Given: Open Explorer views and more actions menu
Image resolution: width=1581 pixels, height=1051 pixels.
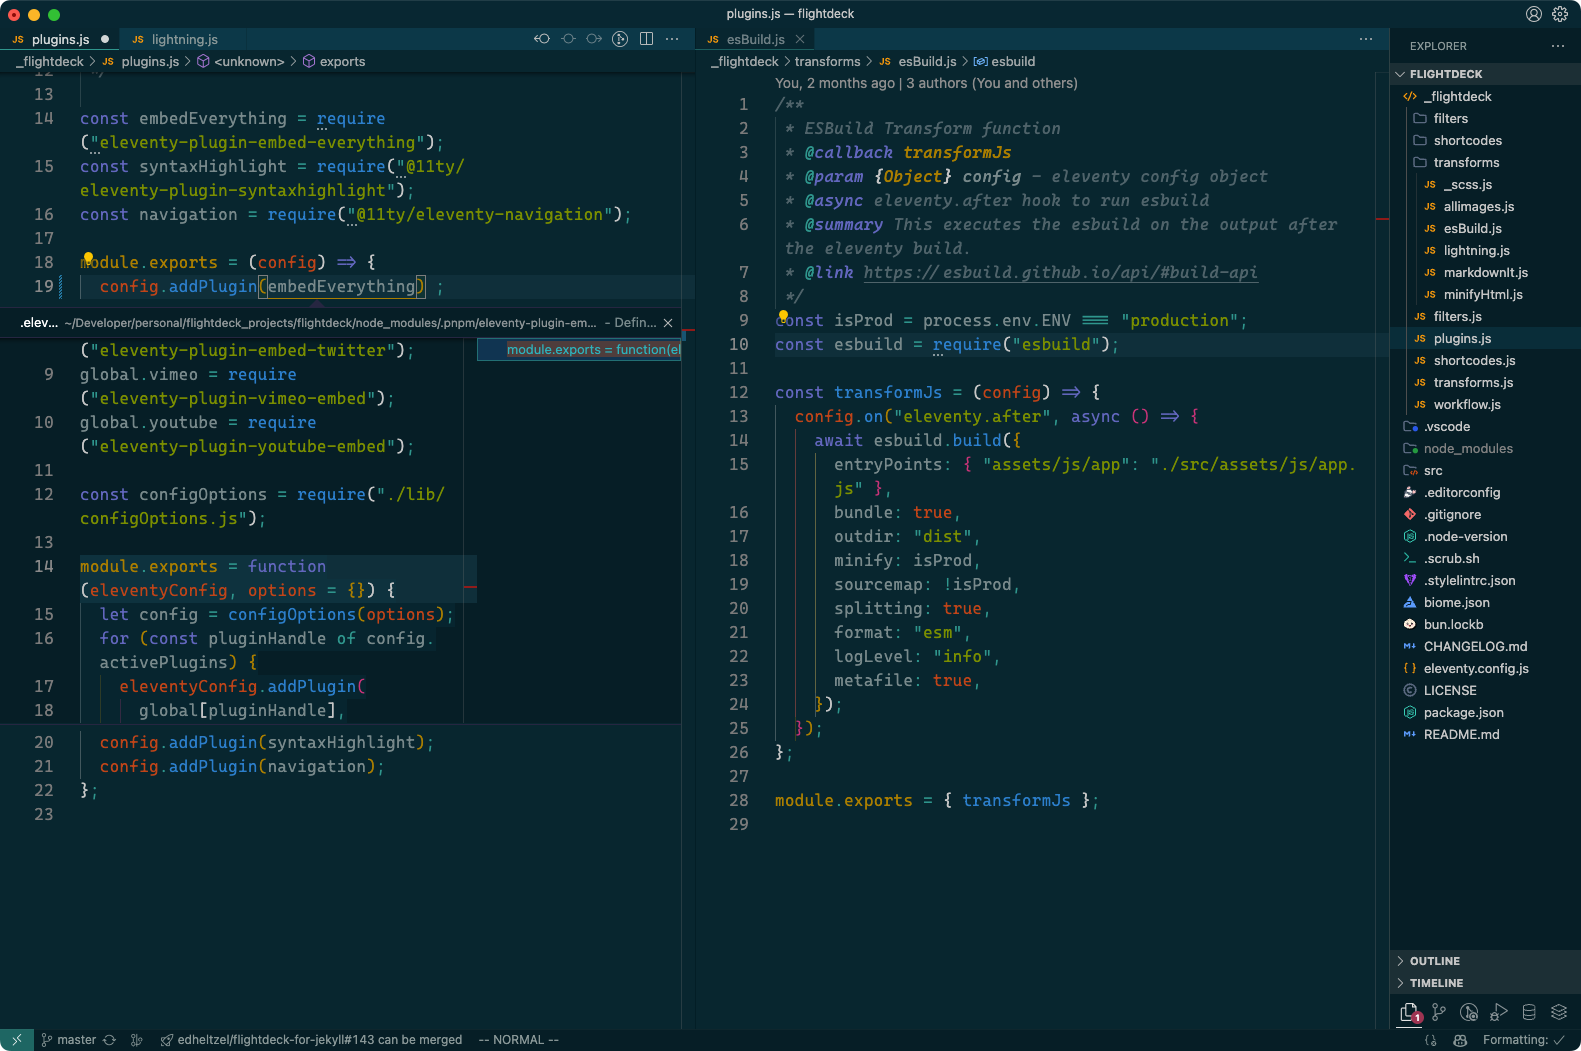Looking at the screenshot, I should pos(1557,46).
